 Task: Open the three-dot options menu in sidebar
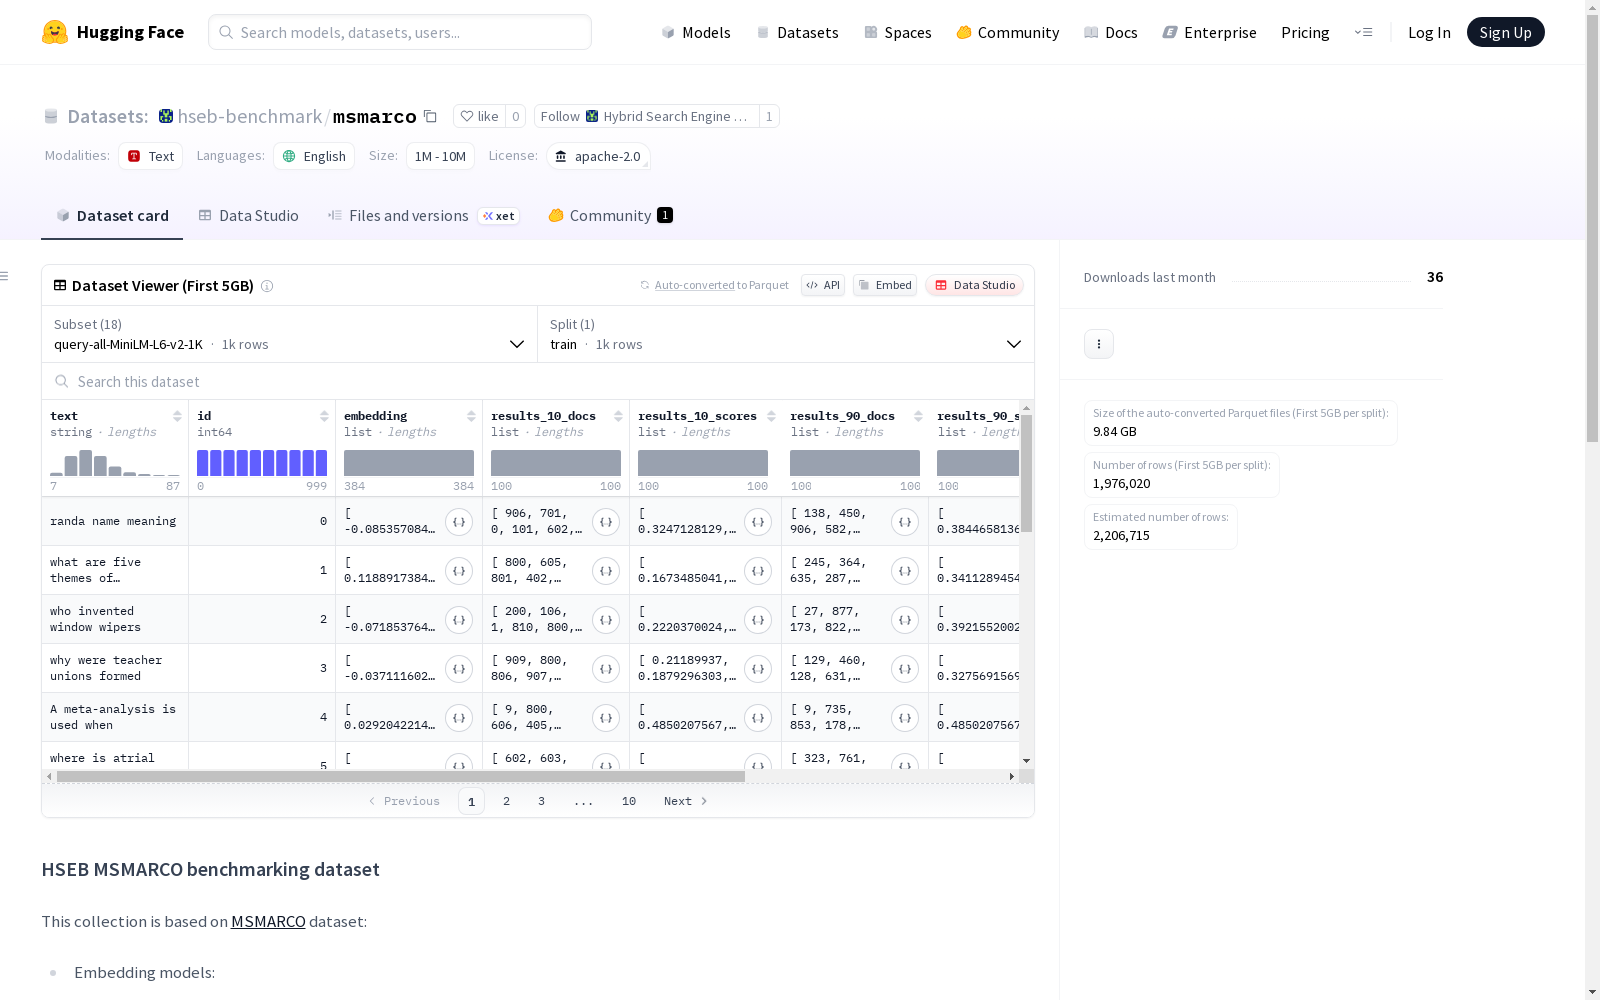[1099, 344]
